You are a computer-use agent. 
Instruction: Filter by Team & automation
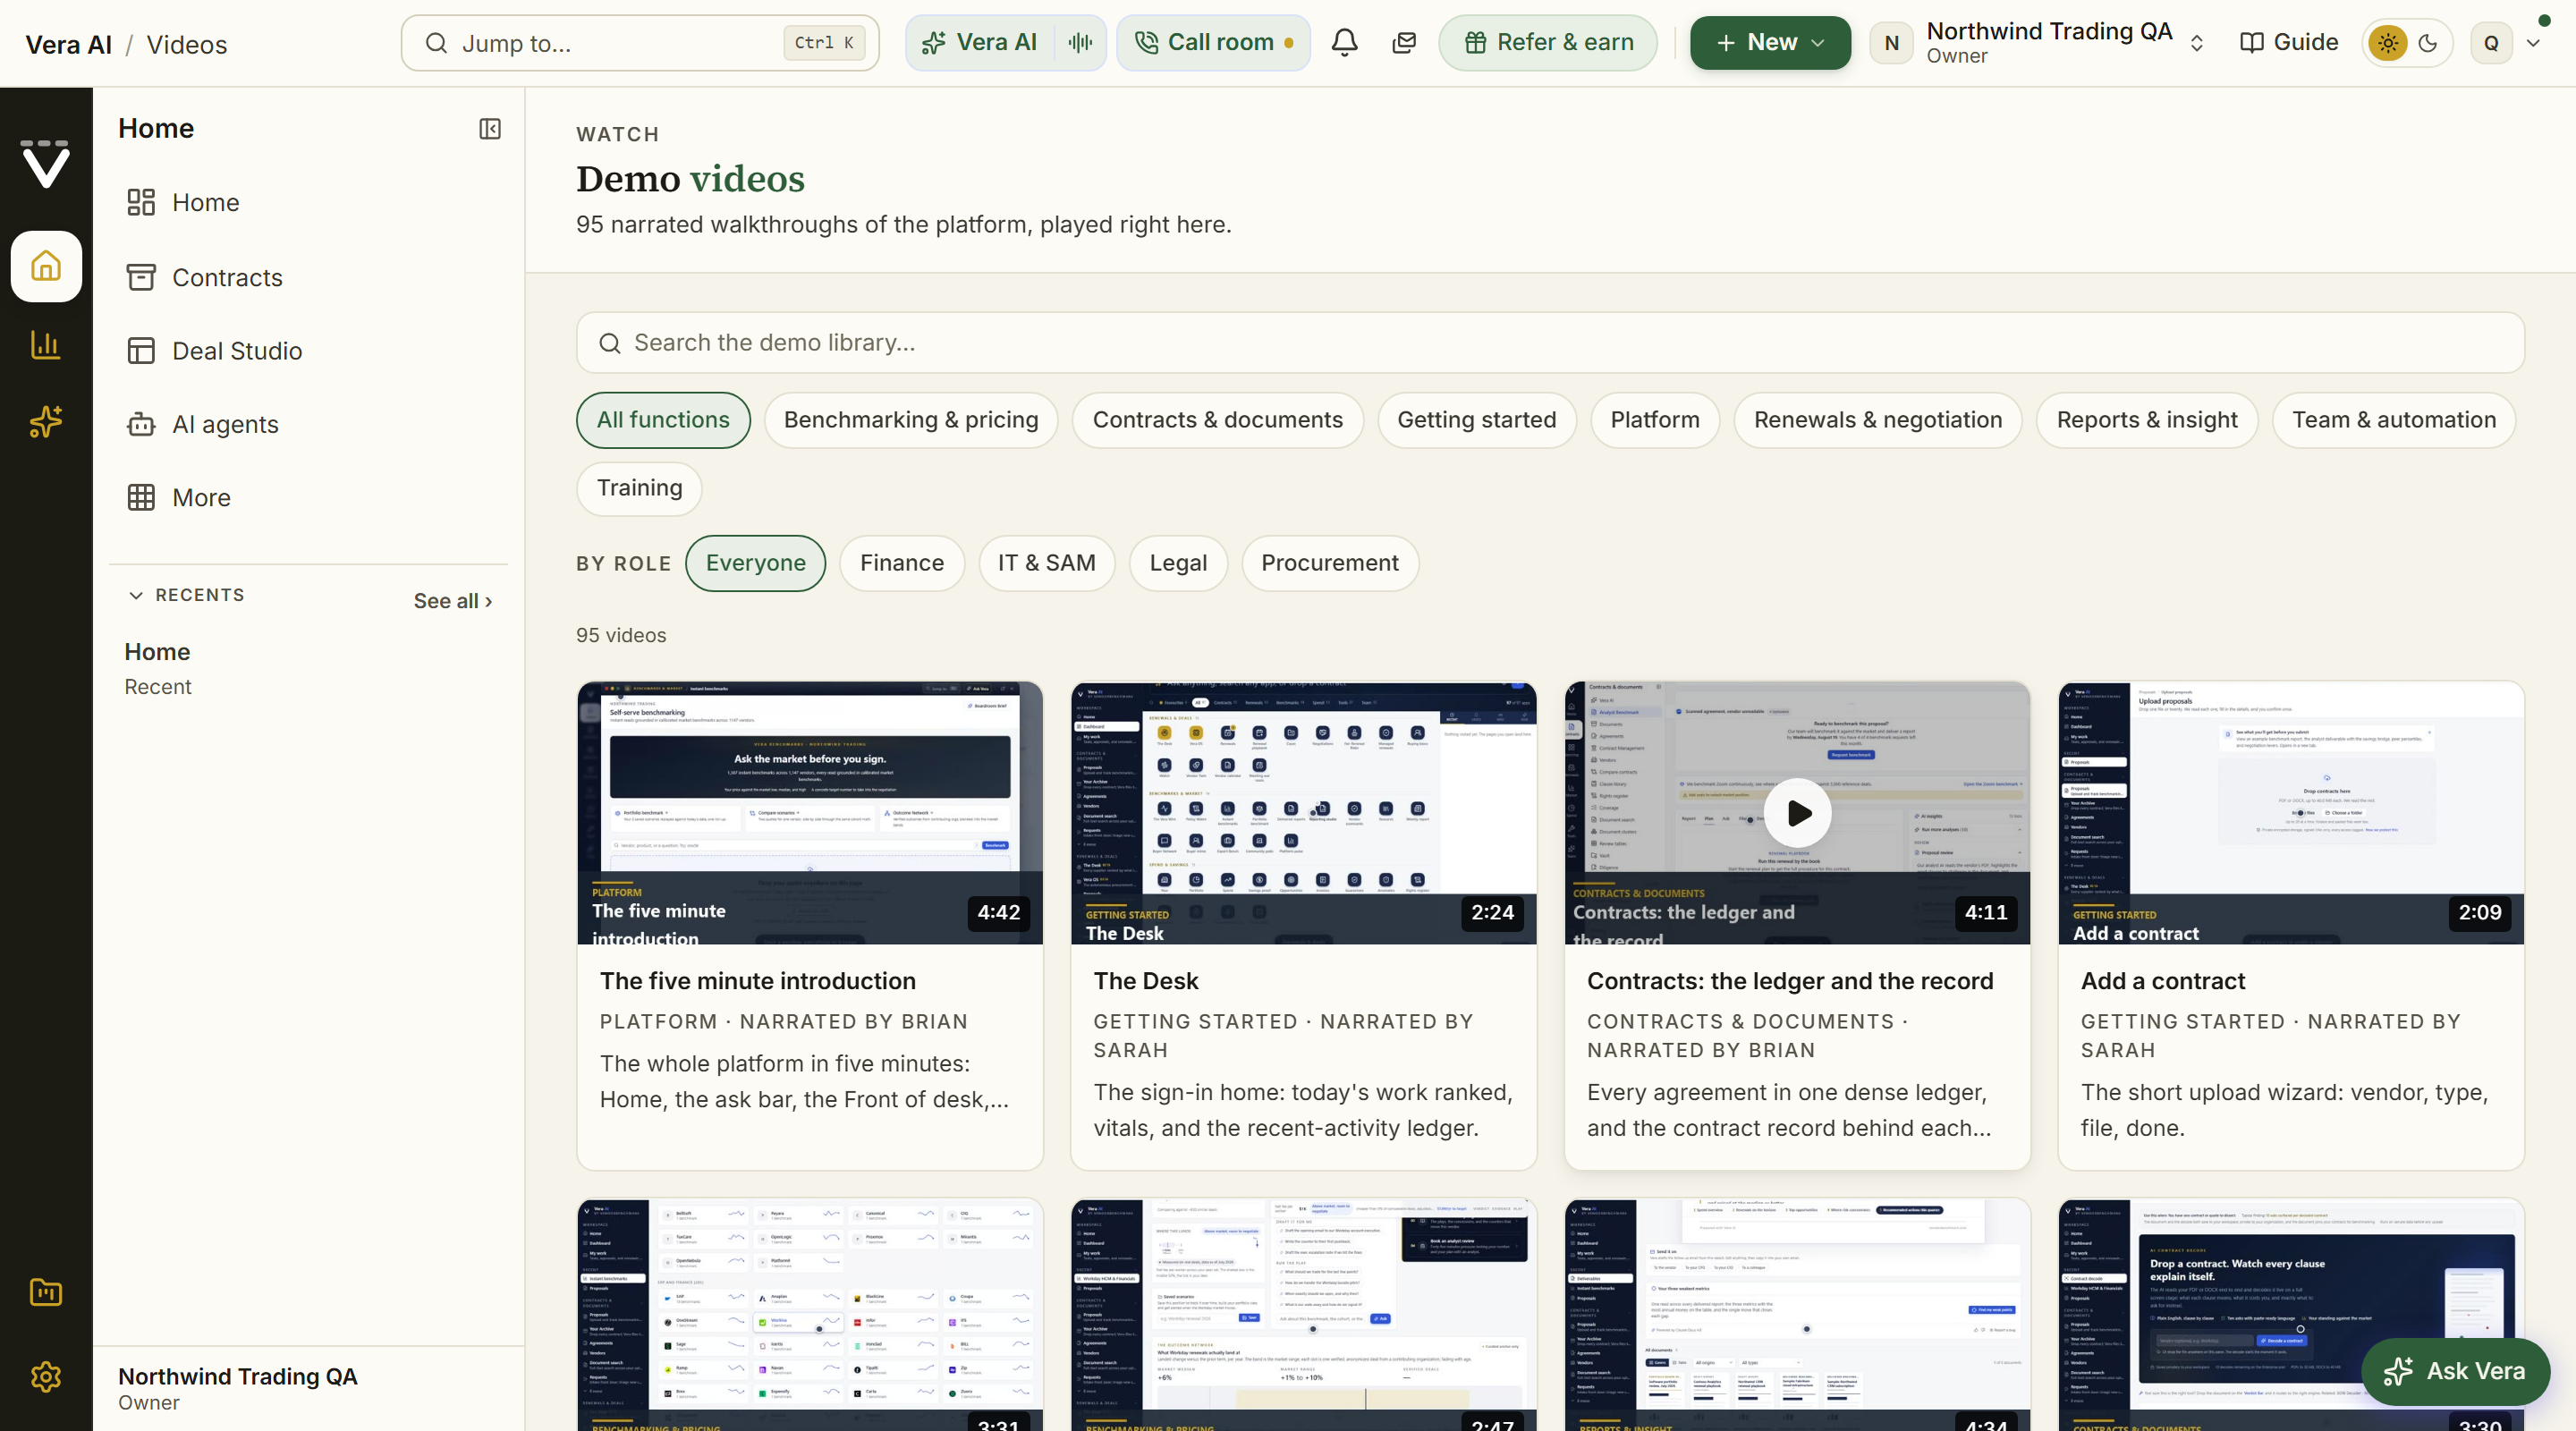click(x=2394, y=420)
